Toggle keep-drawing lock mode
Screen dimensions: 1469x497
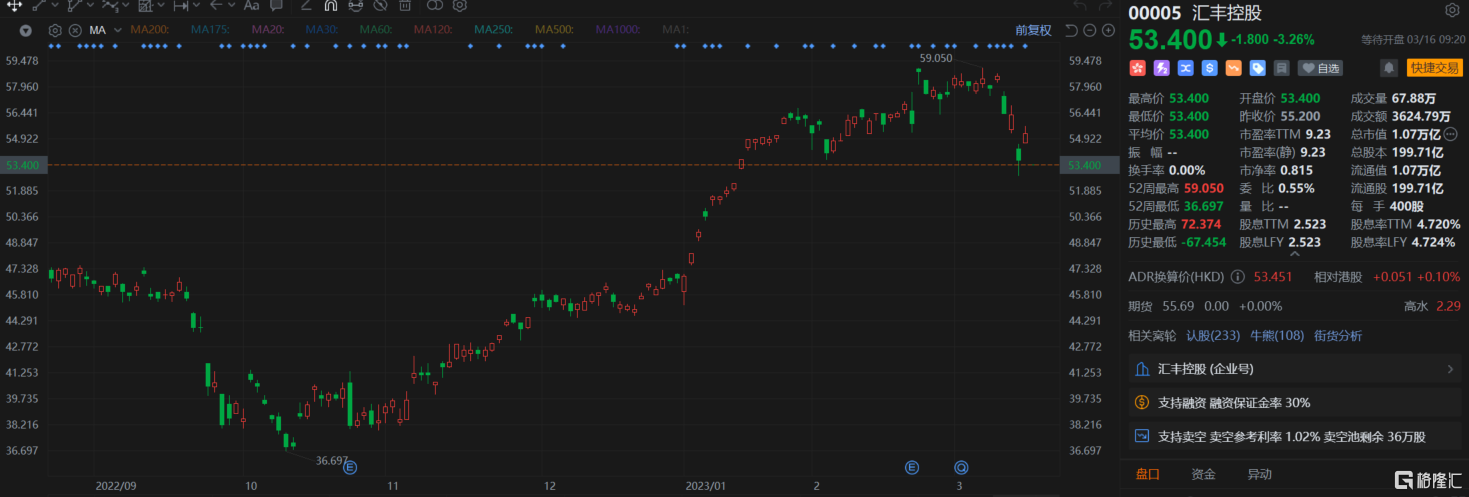pyautogui.click(x=355, y=6)
